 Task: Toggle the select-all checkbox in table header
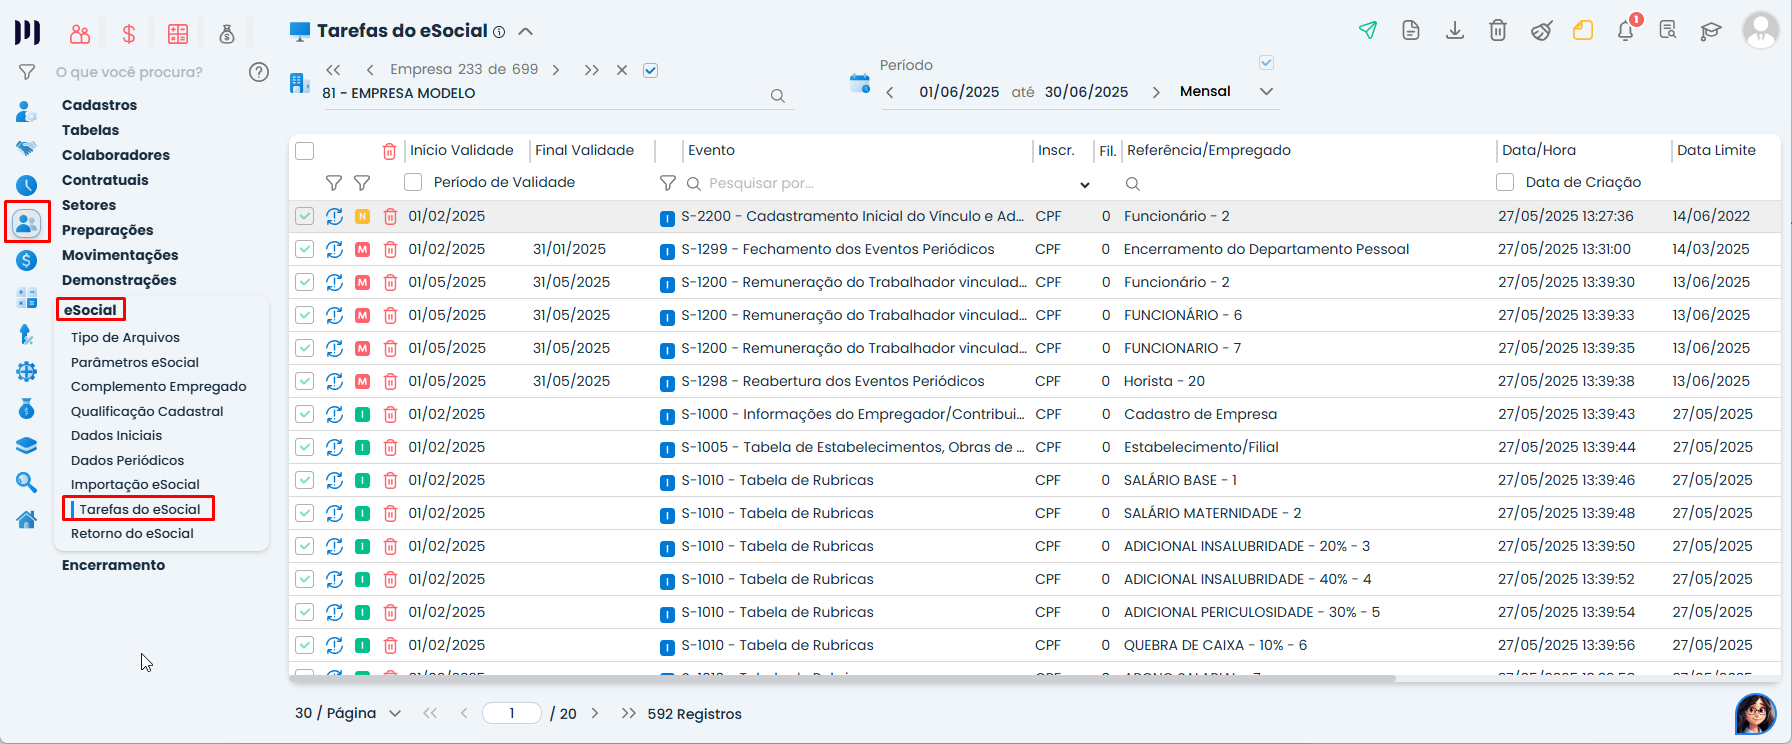point(305,151)
